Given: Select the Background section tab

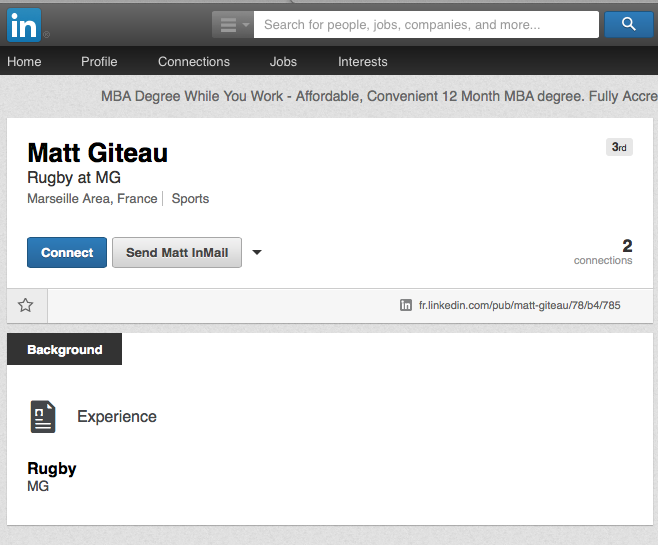Looking at the screenshot, I should coord(64,349).
